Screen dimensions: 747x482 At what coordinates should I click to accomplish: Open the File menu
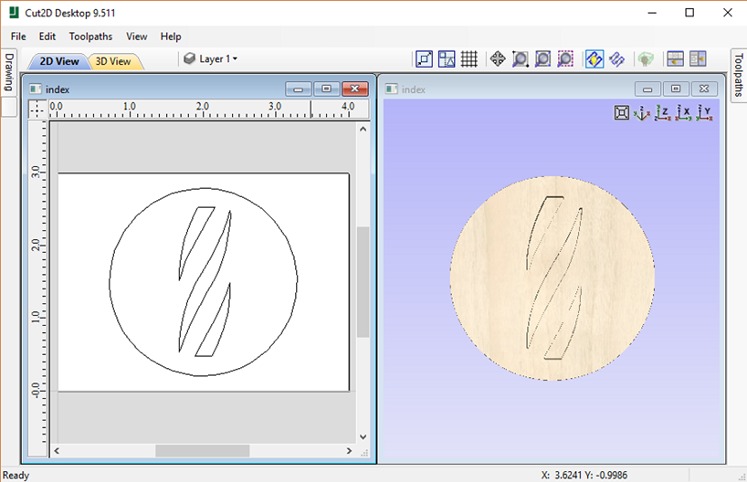[18, 36]
